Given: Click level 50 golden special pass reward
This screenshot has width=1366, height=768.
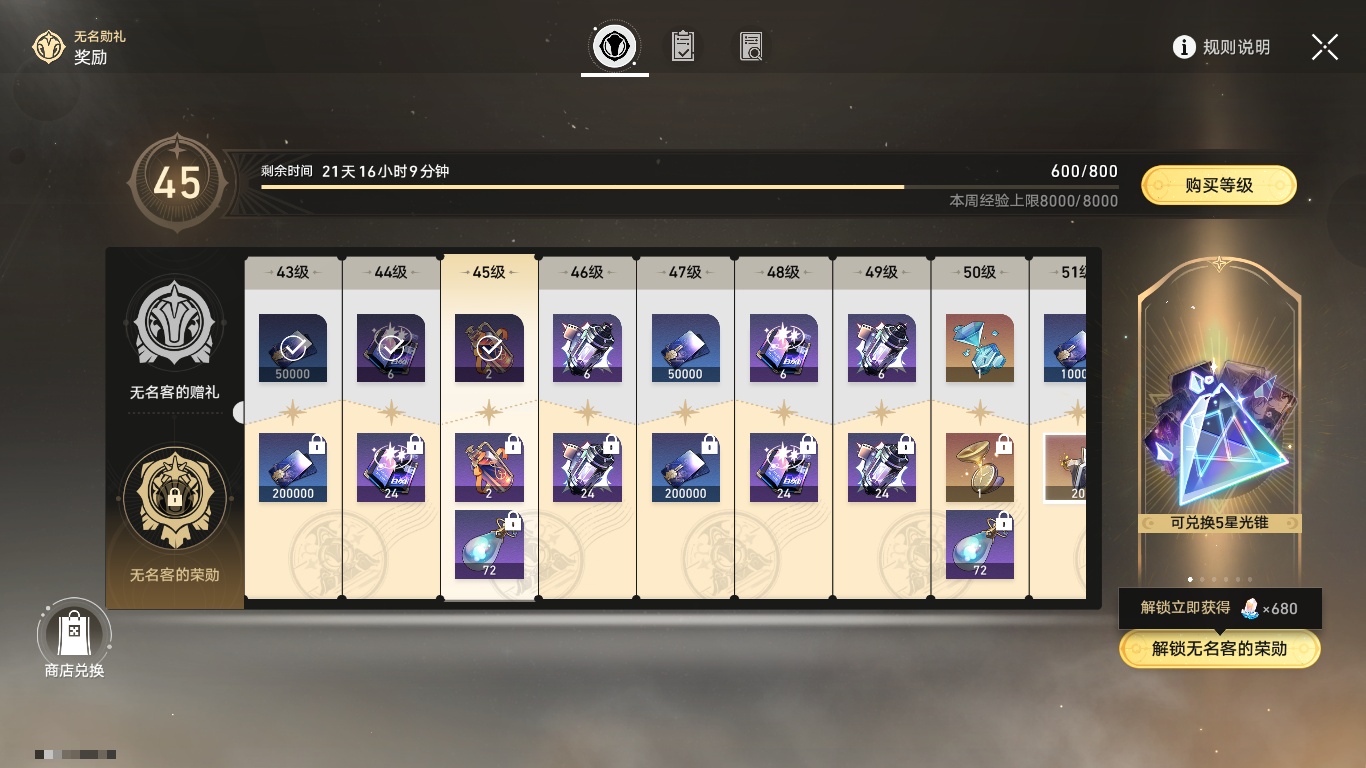Looking at the screenshot, I should [980, 467].
